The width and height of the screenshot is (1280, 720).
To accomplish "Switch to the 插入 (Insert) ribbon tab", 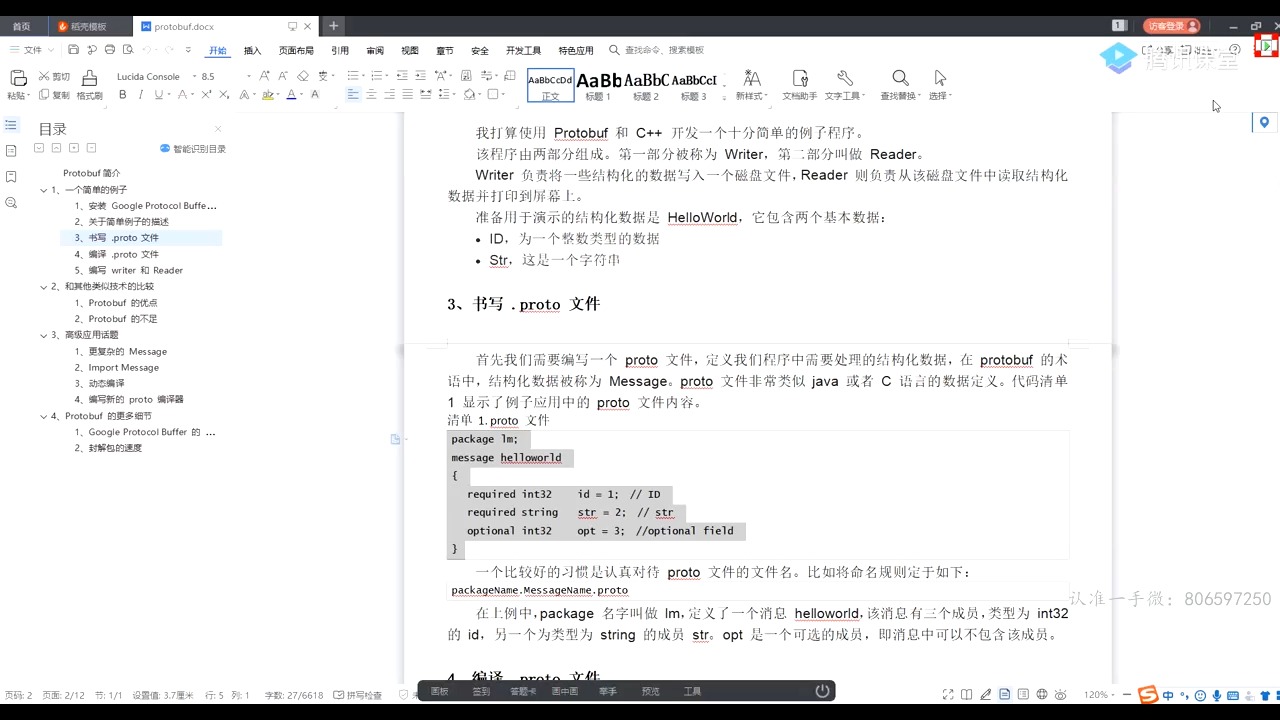I will (x=252, y=50).
